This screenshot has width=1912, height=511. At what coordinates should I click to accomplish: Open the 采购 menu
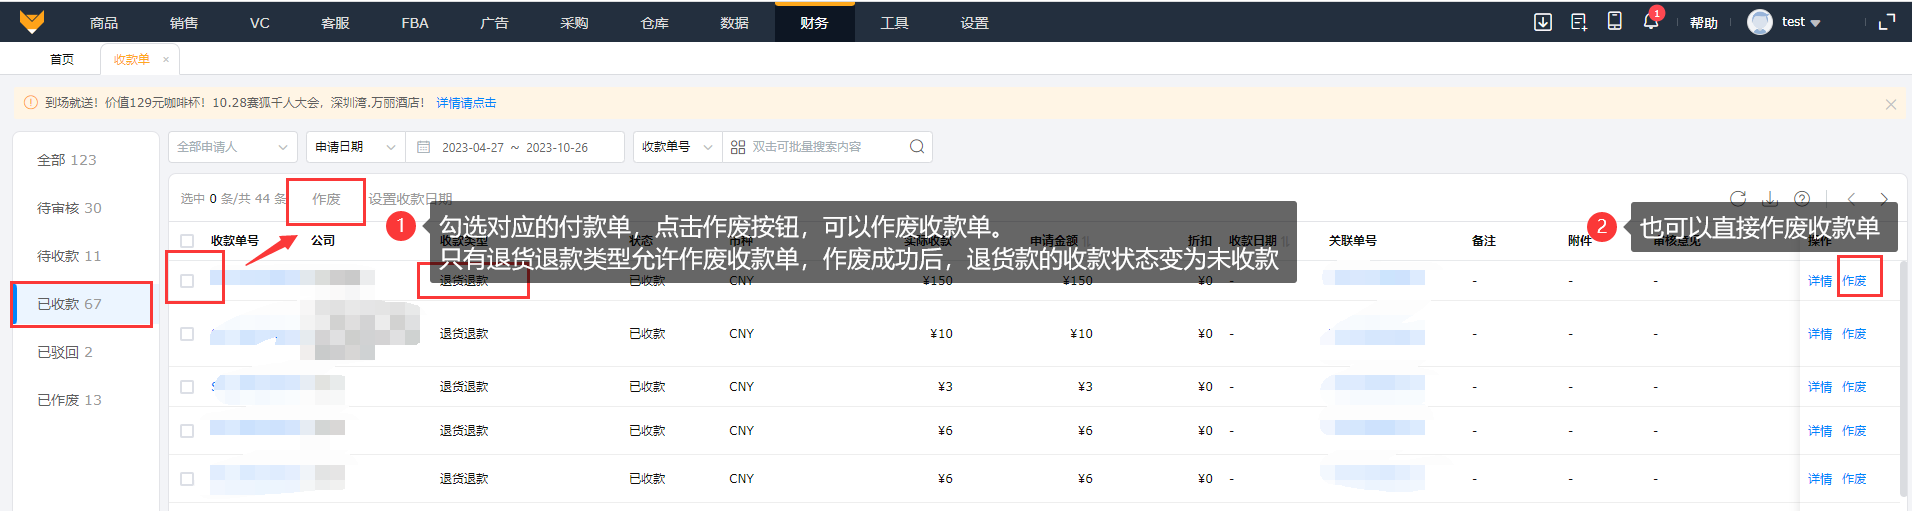click(x=574, y=23)
